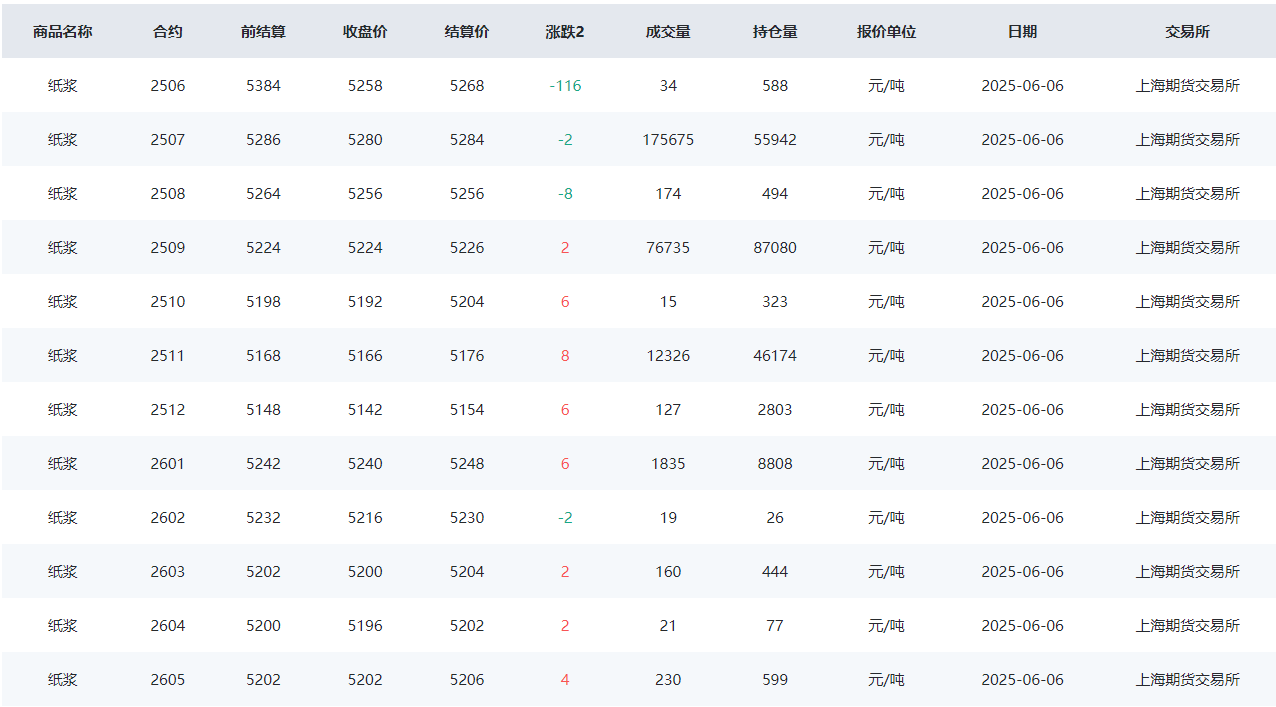
Task: Select contract 2603 cell
Action: click(168, 572)
